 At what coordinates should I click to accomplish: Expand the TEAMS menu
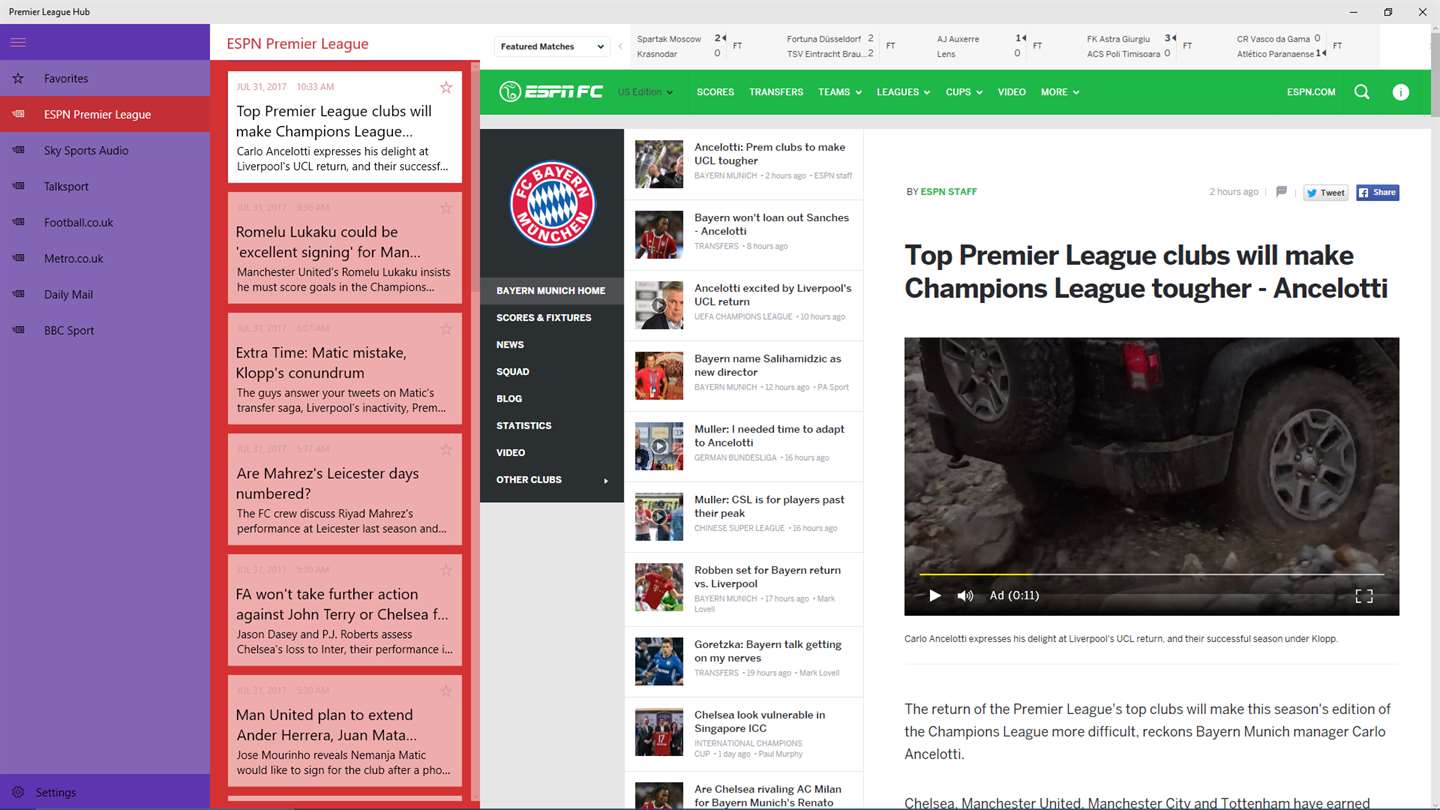pos(839,92)
